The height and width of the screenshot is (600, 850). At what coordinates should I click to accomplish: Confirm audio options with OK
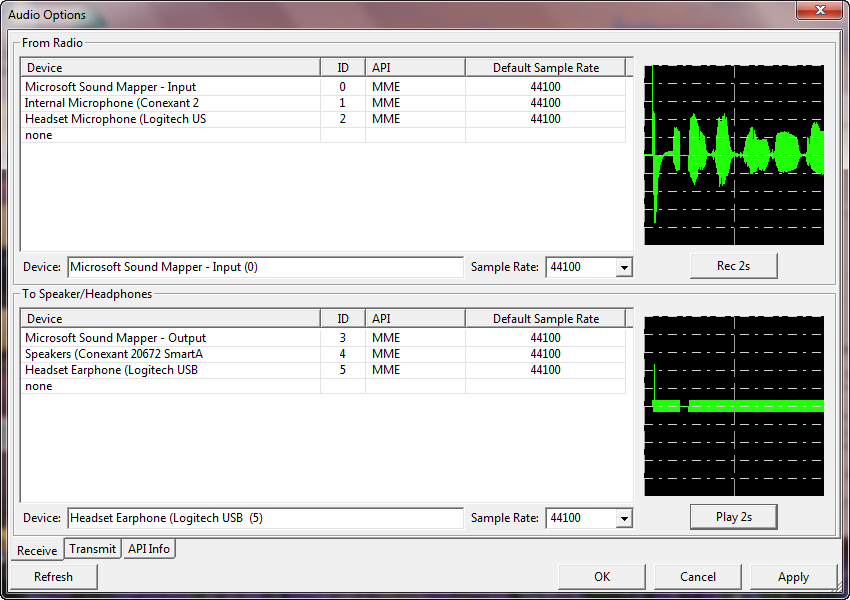pos(601,576)
